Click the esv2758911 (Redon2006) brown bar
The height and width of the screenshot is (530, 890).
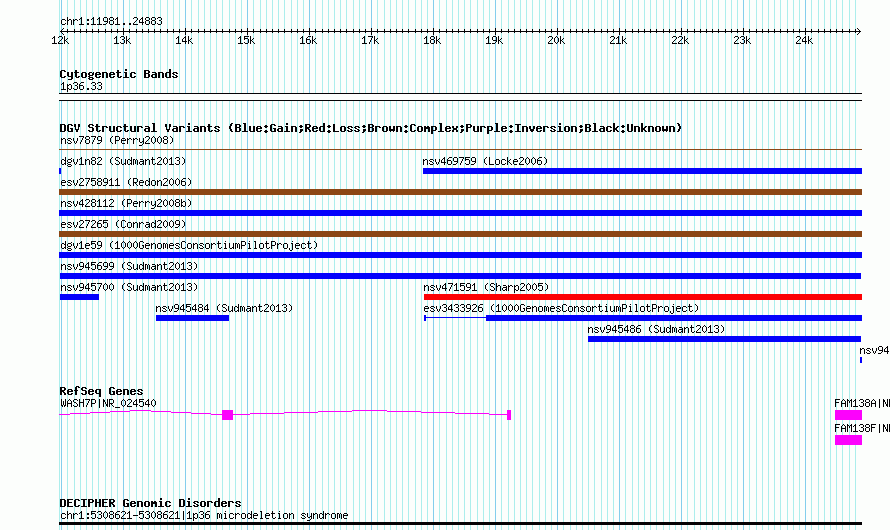click(x=460, y=192)
